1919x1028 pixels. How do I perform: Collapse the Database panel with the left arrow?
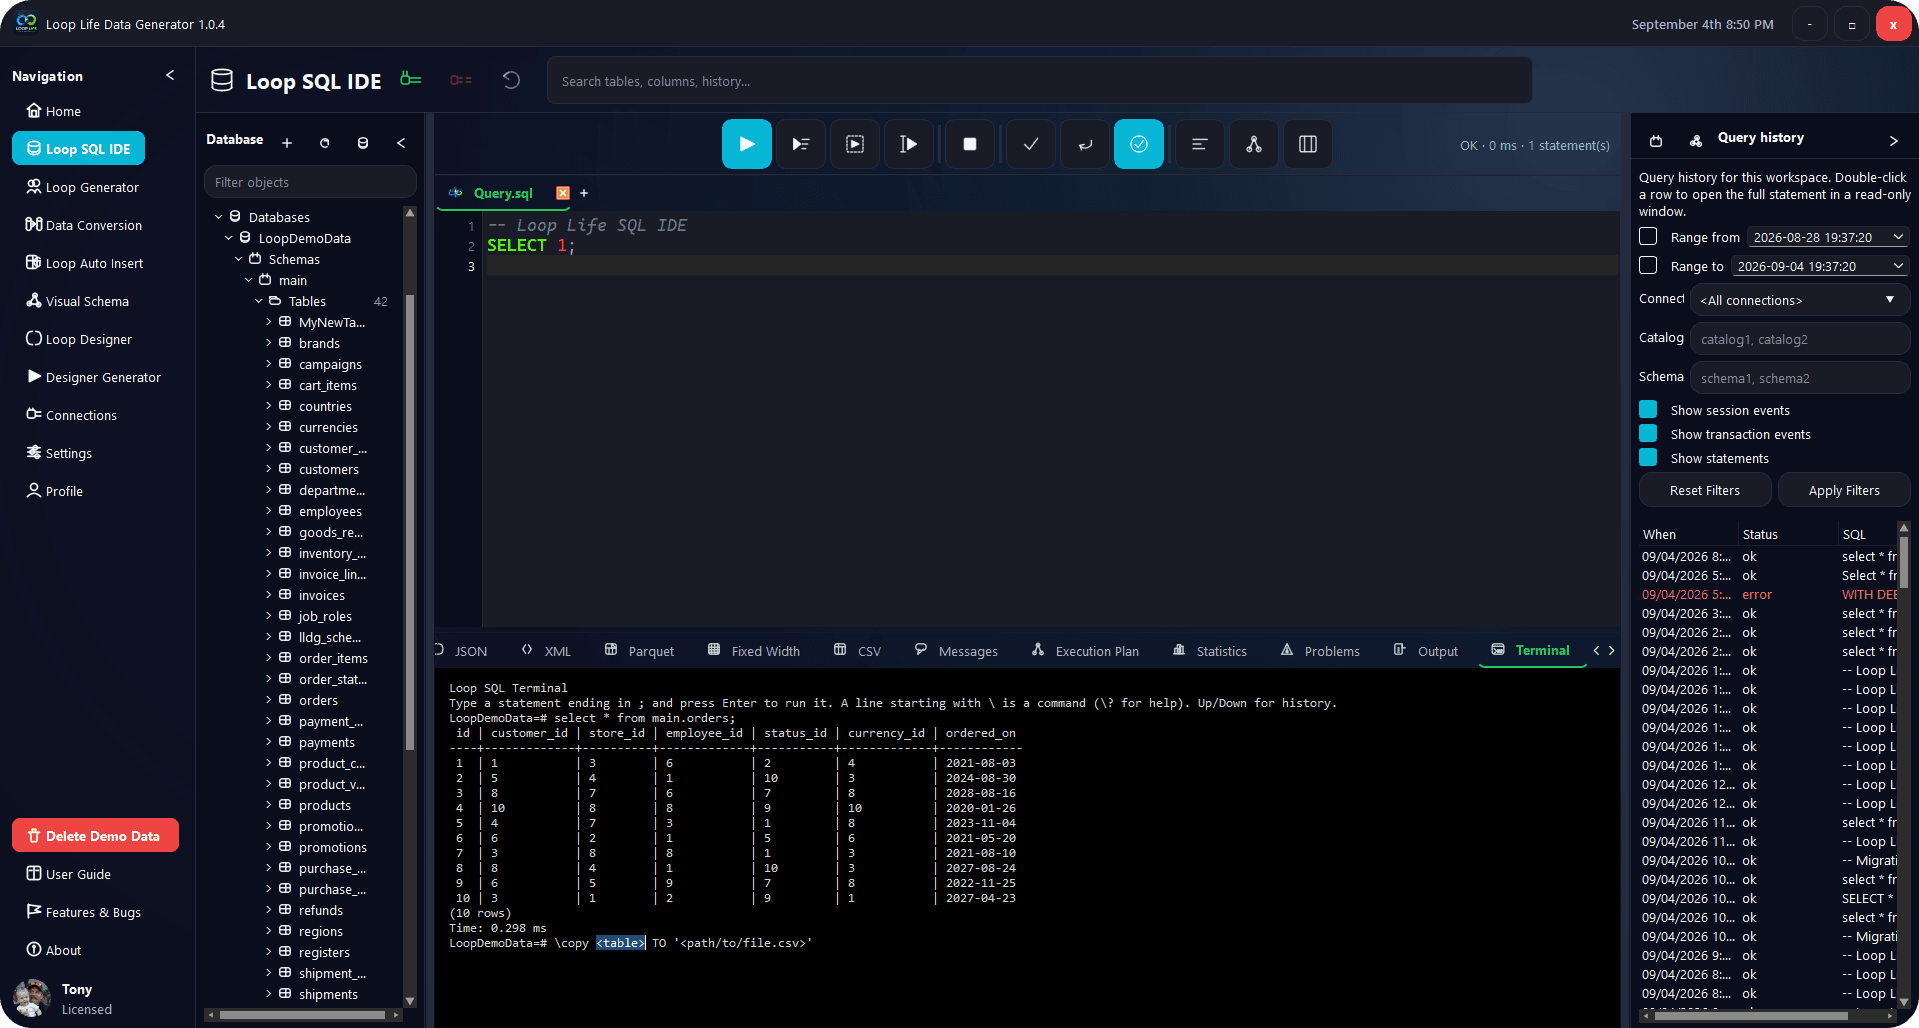tap(401, 143)
